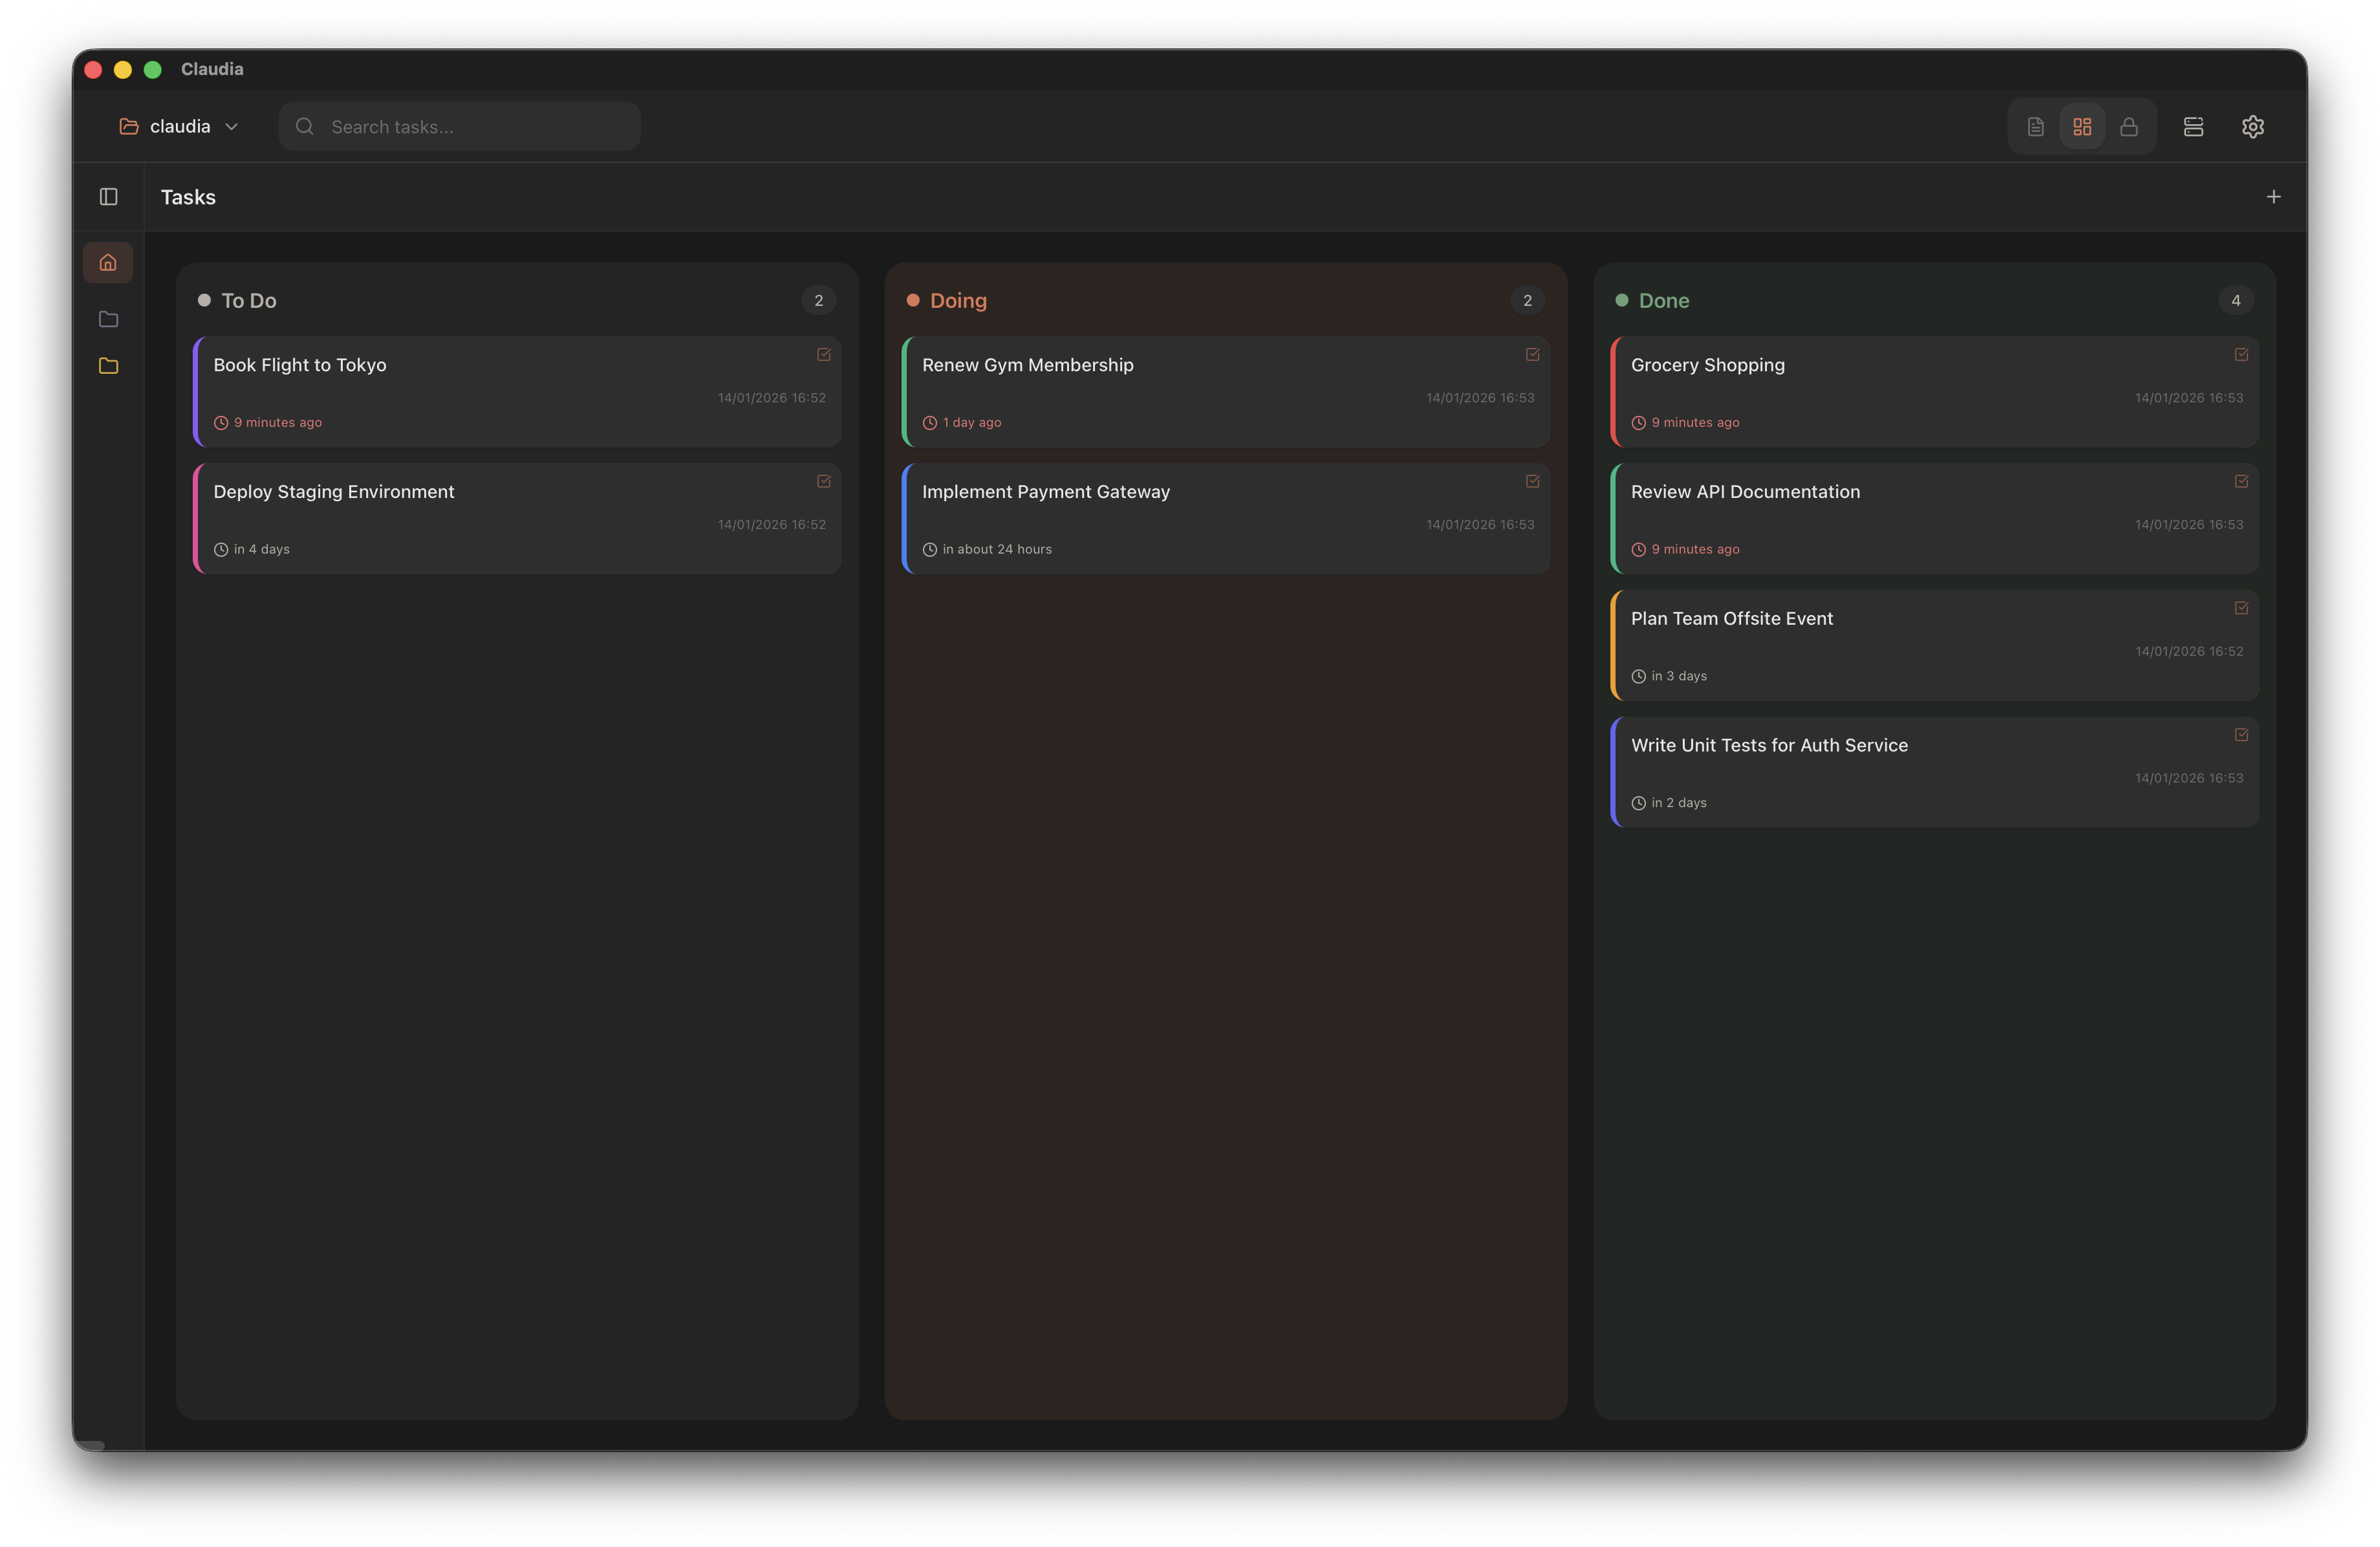
Task: Open the Settings gear
Action: tap(2253, 126)
